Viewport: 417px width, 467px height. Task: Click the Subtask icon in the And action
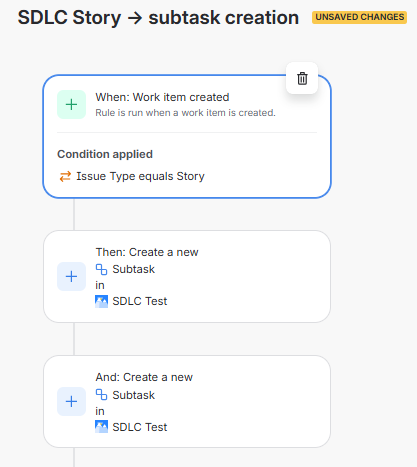(x=101, y=395)
